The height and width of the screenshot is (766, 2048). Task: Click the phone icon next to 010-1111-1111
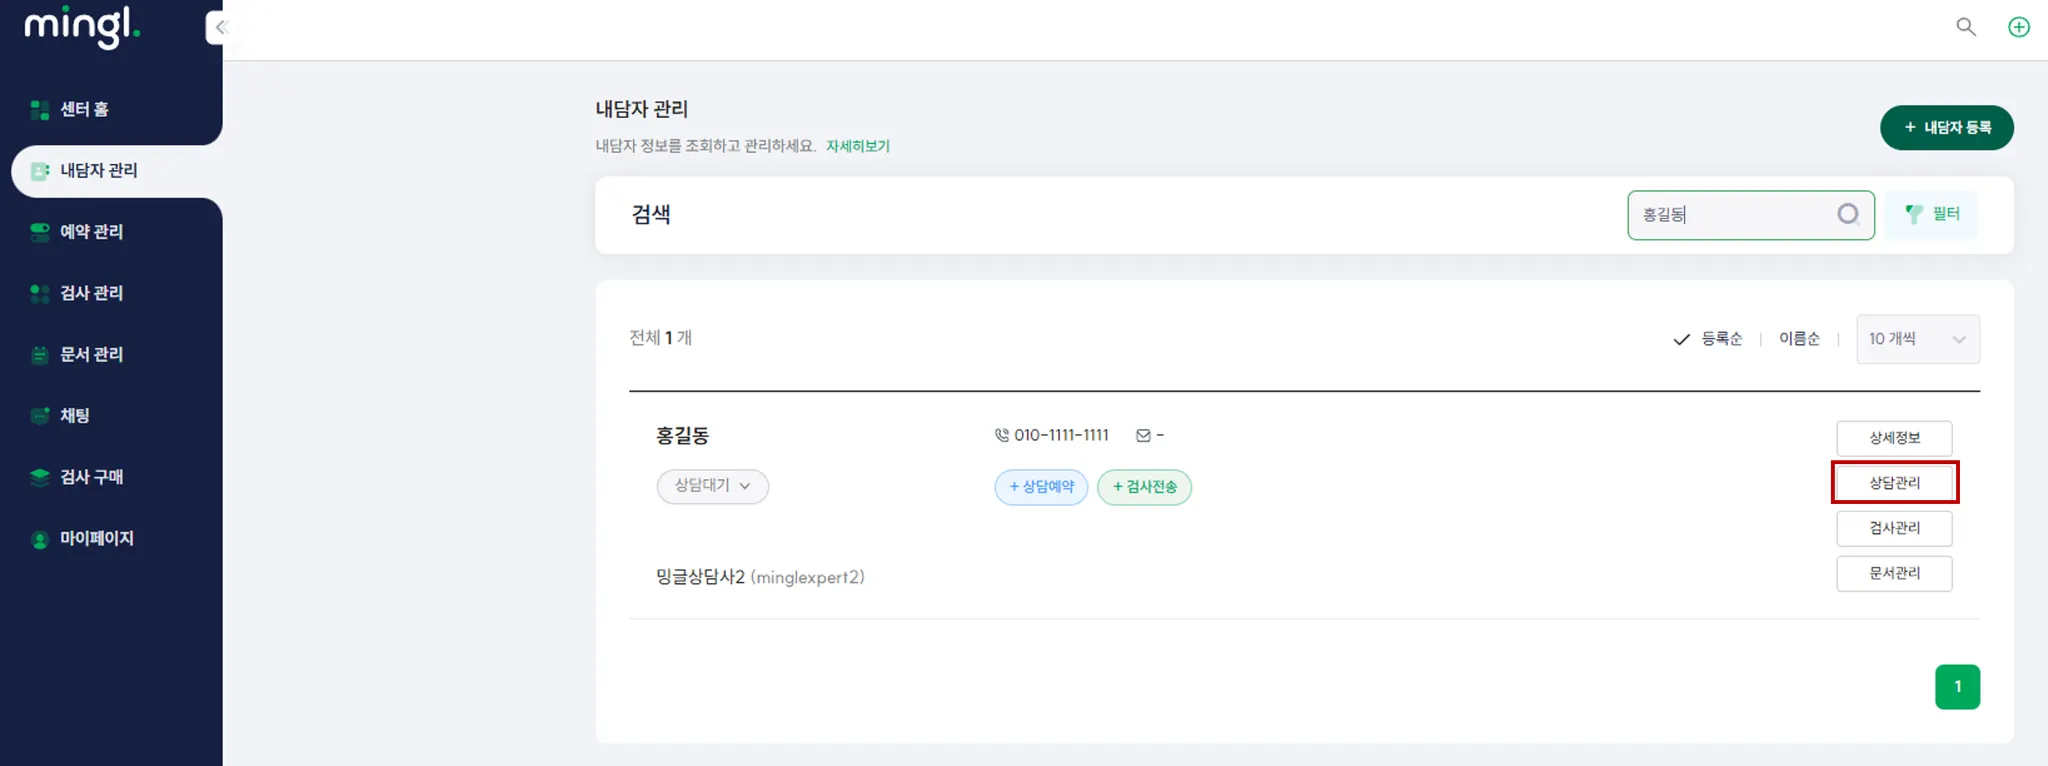click(x=1001, y=435)
